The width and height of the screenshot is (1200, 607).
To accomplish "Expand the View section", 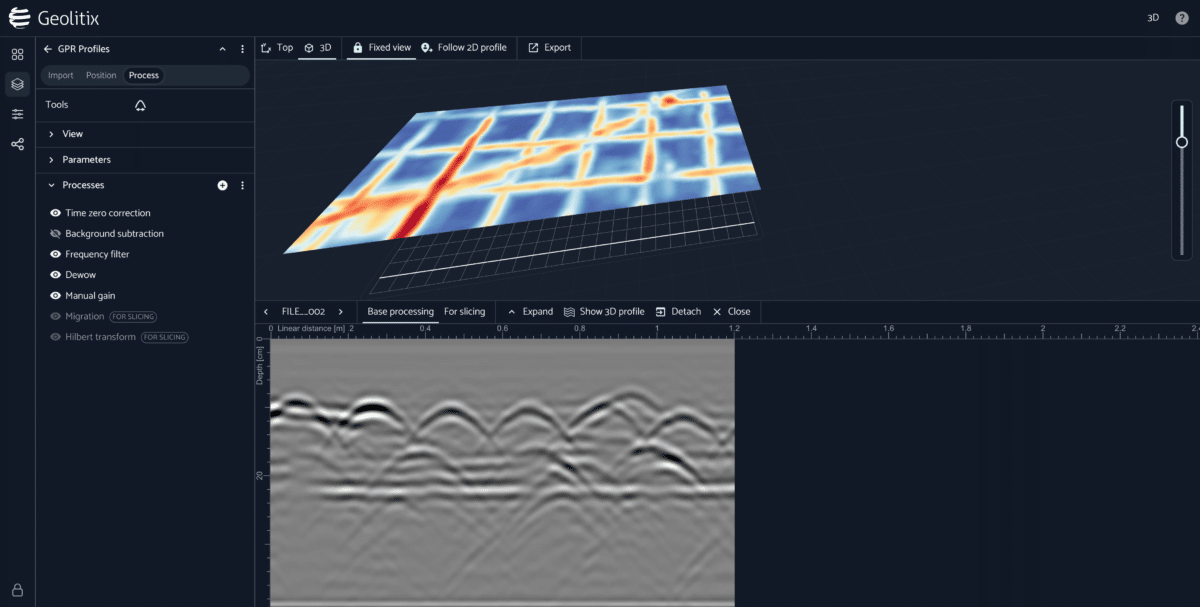I will coord(51,134).
